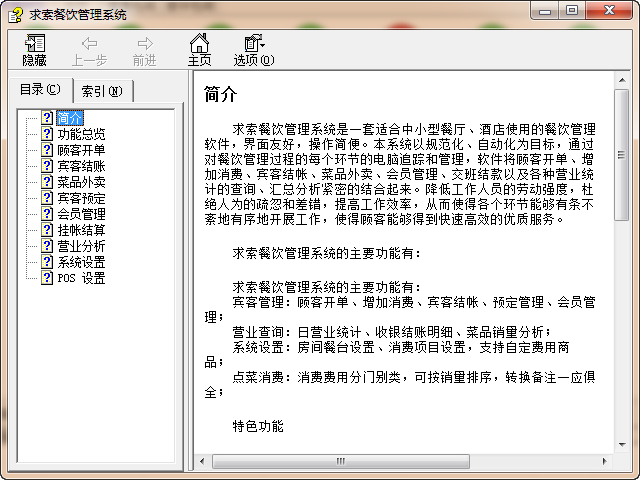Click the vertical scrollbar up arrow
Viewport: 640px width, 480px height.
coord(622,80)
